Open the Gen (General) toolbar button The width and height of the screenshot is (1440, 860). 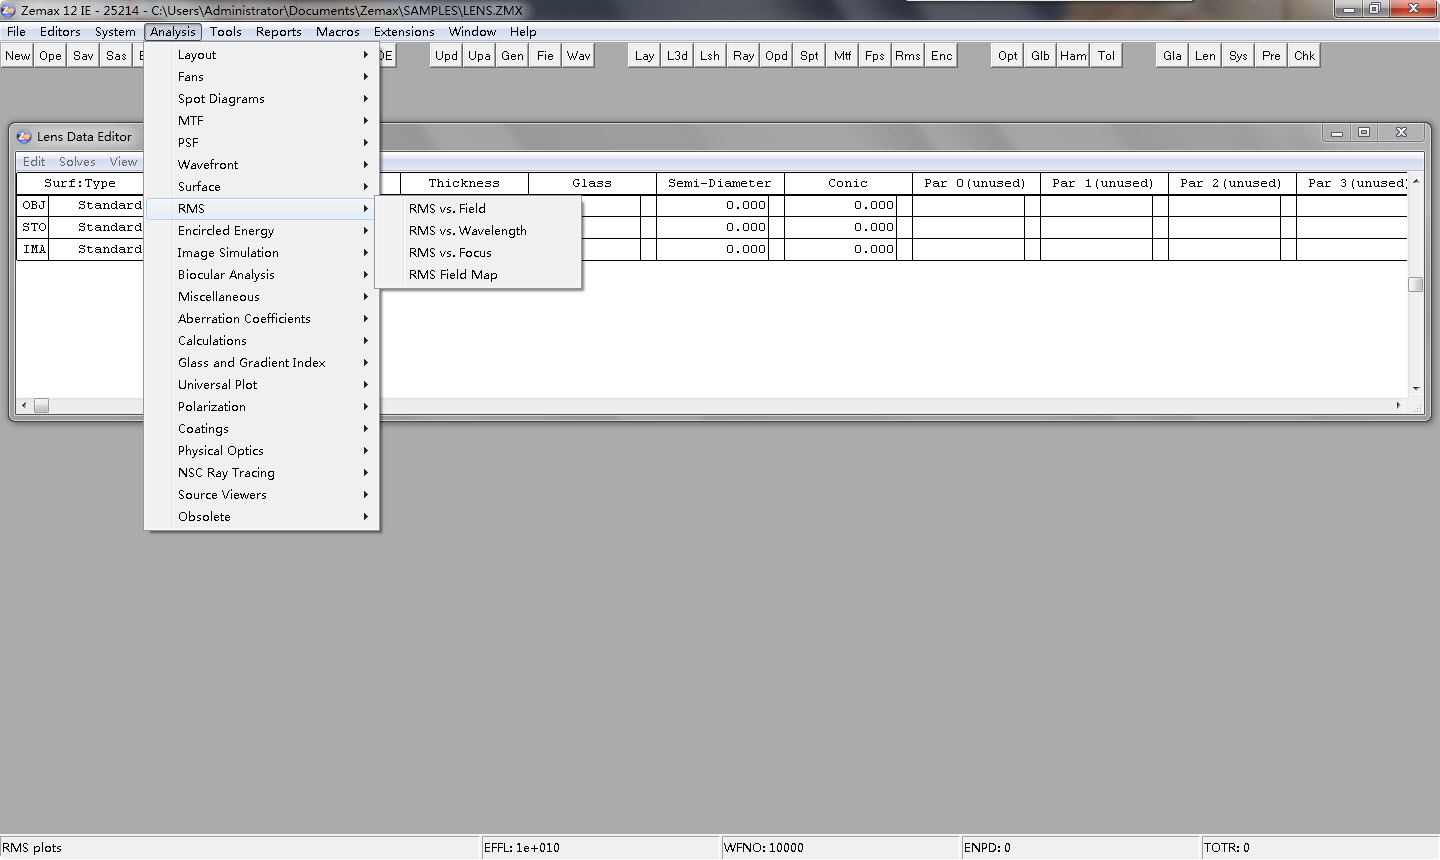pos(512,56)
